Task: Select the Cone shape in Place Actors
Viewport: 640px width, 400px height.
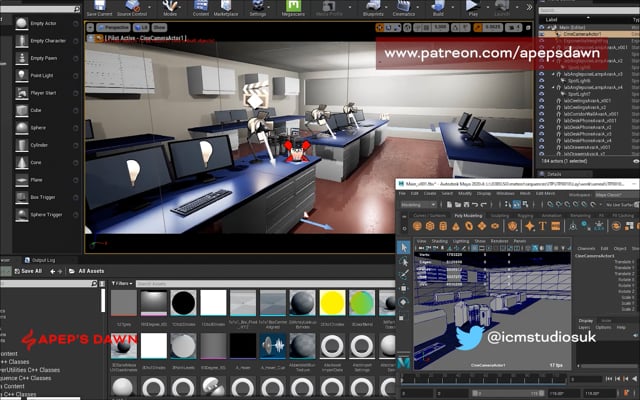Action: [x=22, y=162]
